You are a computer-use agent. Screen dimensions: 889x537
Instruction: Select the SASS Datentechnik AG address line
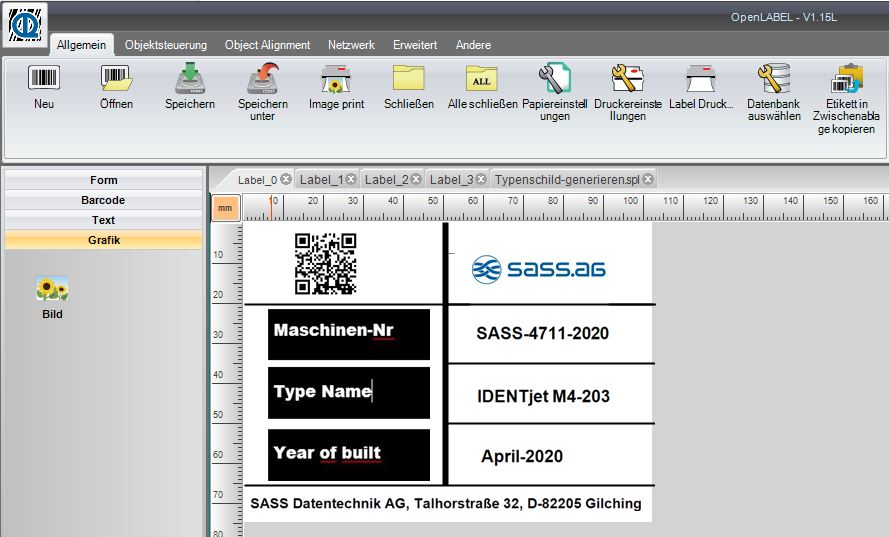pos(446,504)
